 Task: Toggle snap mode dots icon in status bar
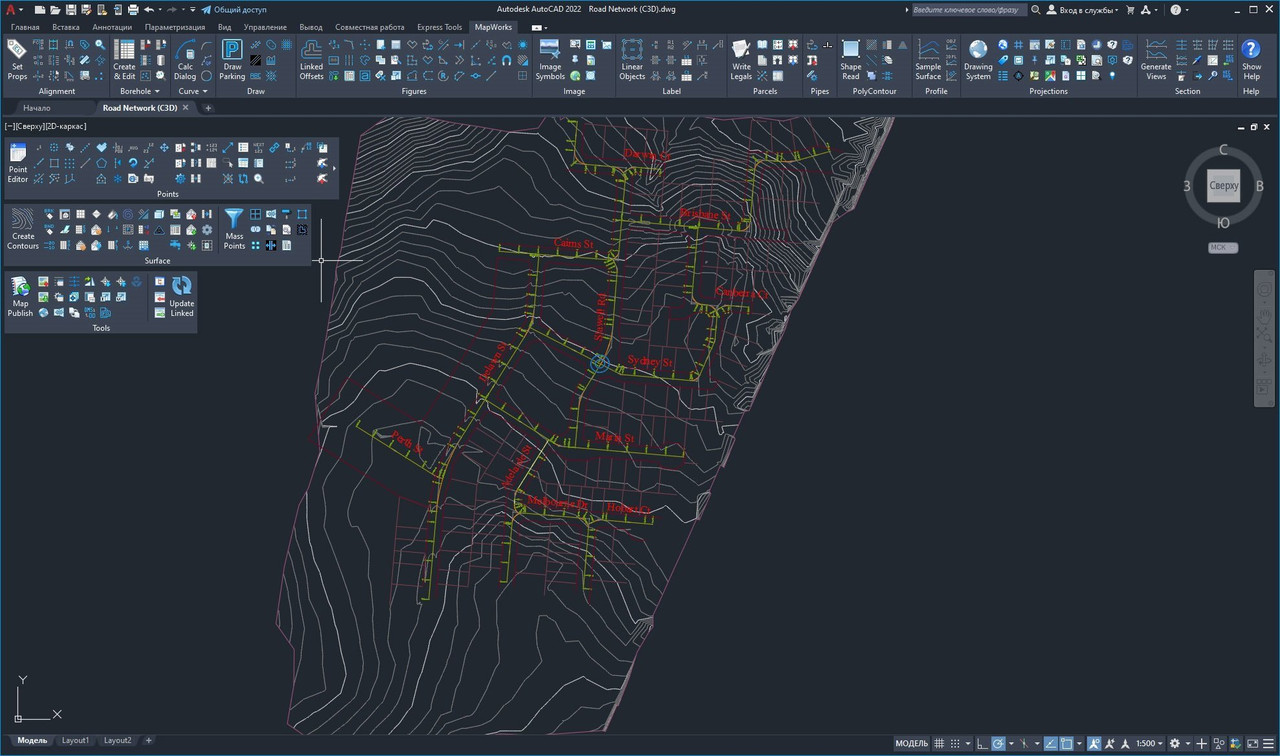tap(955, 744)
